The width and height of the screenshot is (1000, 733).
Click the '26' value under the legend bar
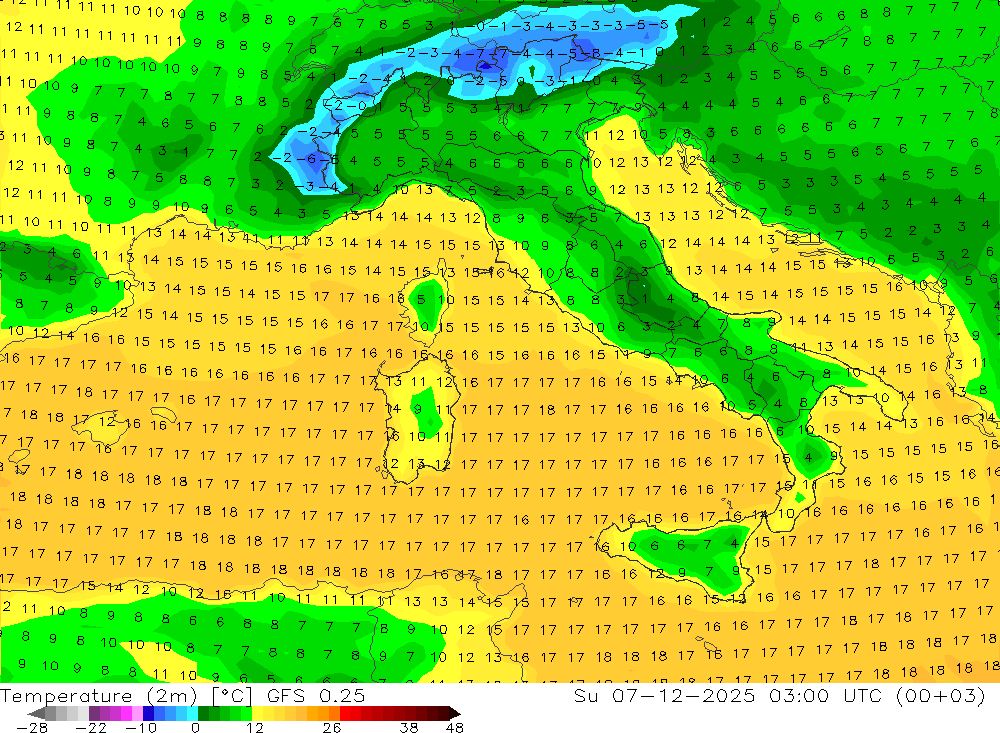[x=332, y=728]
